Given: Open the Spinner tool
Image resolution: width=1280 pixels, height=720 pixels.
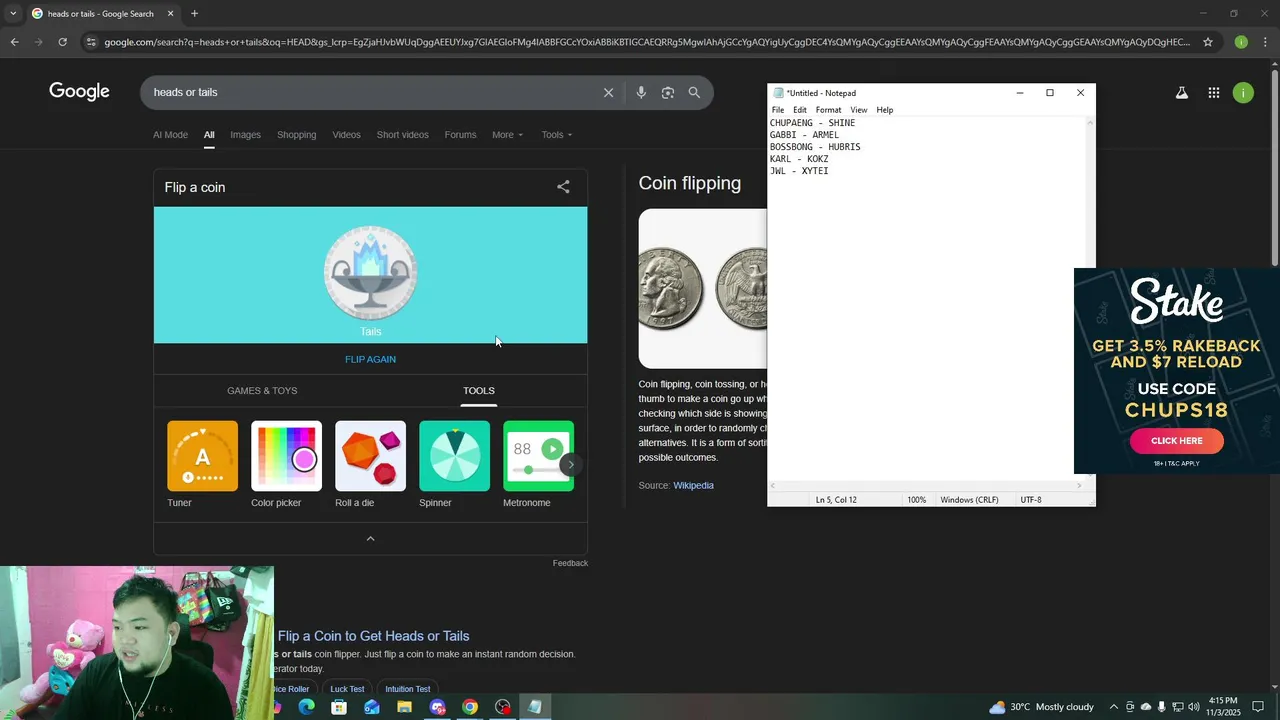Looking at the screenshot, I should [455, 465].
